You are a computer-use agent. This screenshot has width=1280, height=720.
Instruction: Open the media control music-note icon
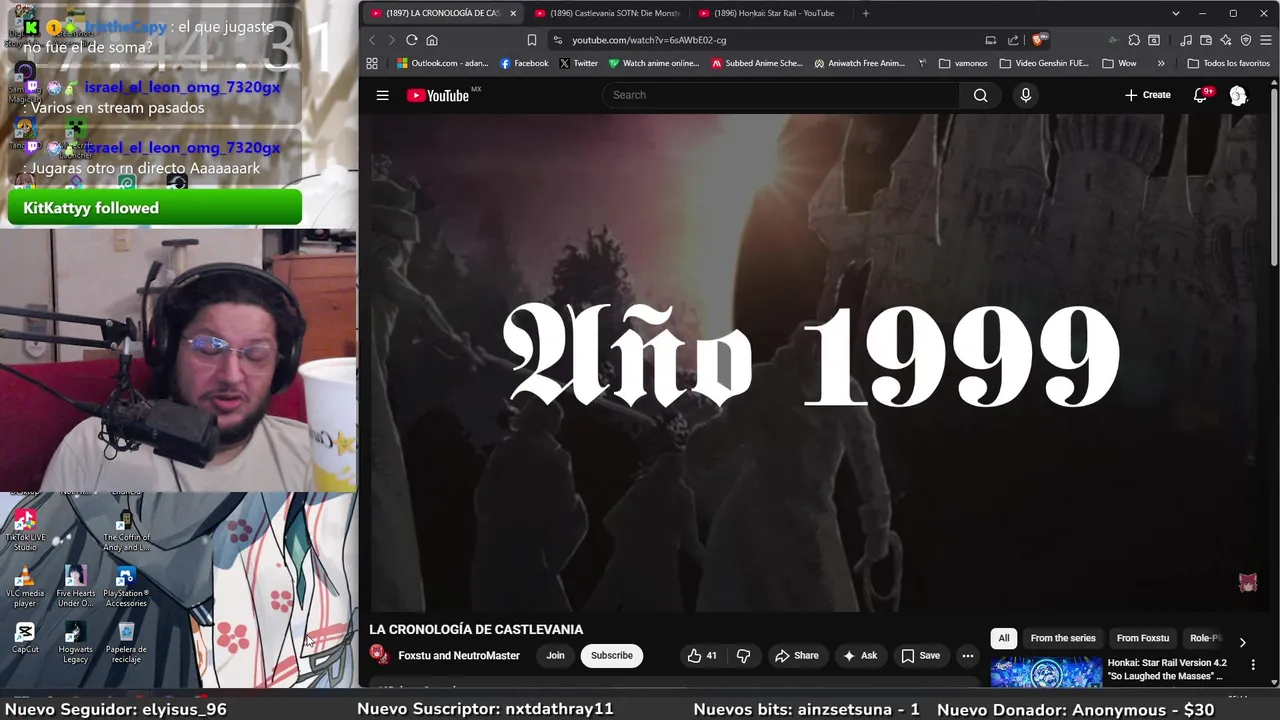coord(1186,40)
